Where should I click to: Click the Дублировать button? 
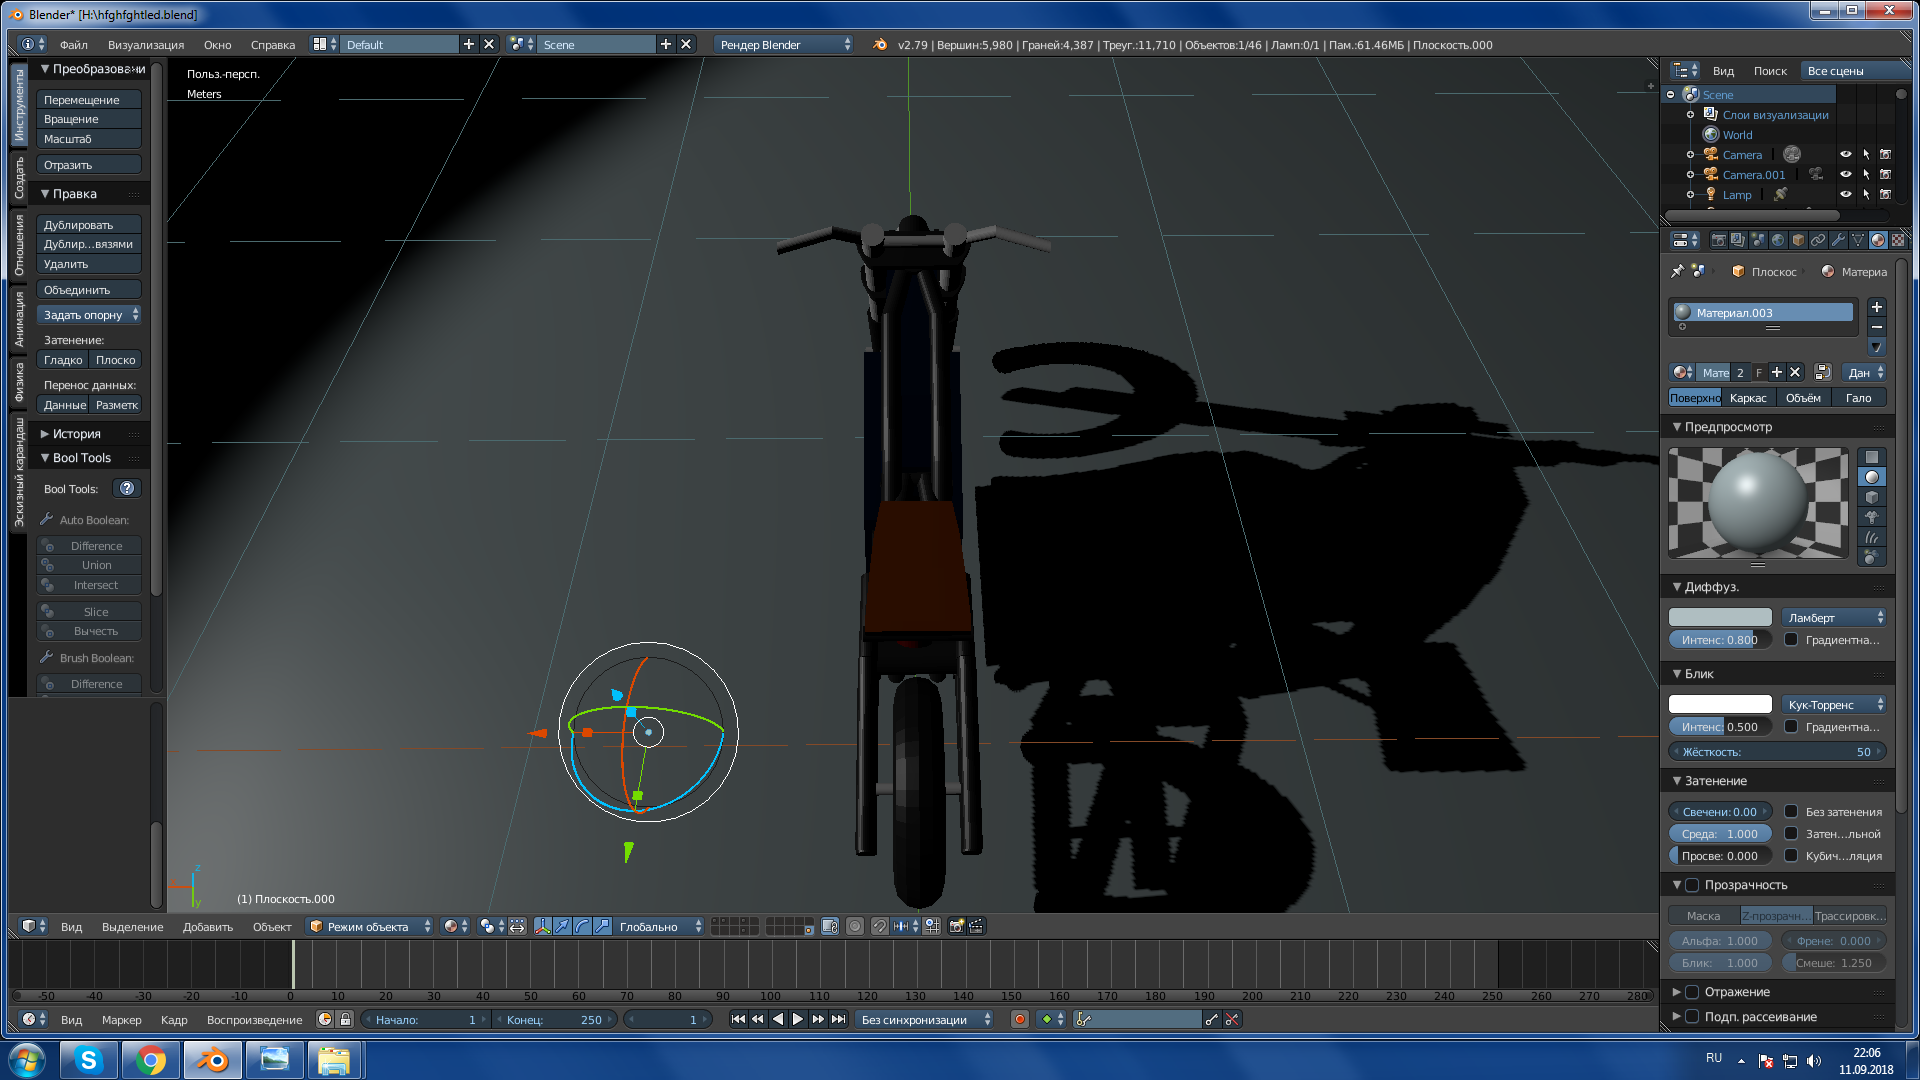(88, 225)
